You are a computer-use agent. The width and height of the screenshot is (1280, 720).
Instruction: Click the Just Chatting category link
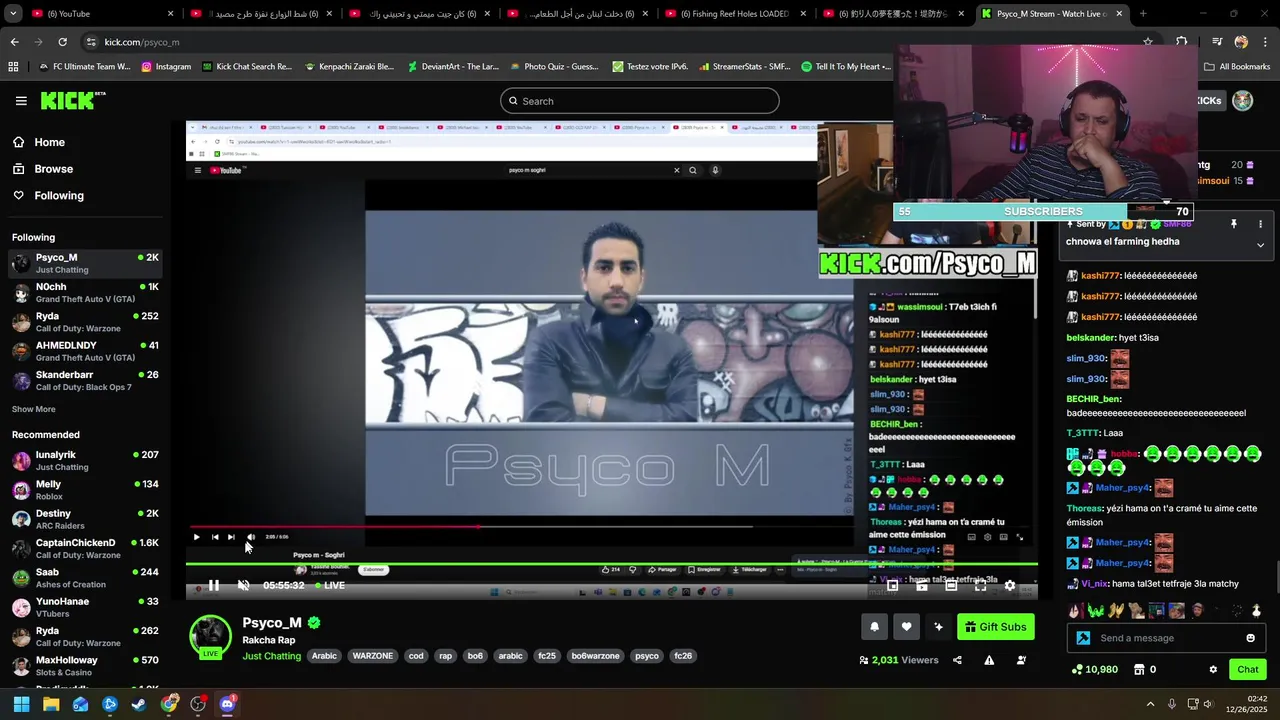271,656
